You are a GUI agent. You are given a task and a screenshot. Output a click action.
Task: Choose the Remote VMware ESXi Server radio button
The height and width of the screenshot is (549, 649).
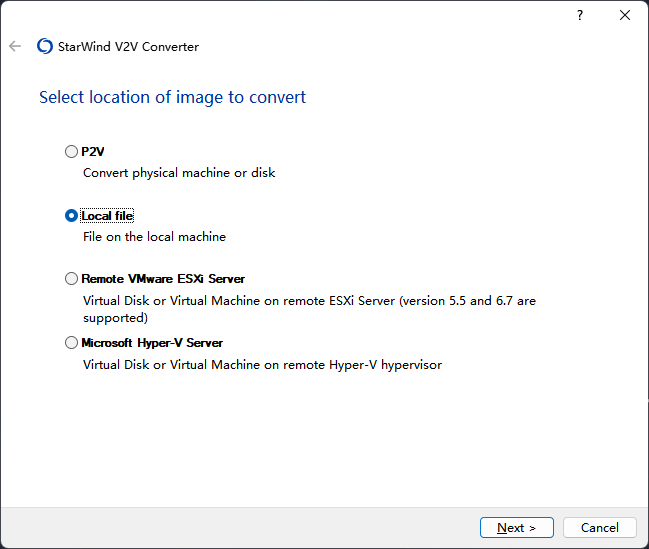71,279
